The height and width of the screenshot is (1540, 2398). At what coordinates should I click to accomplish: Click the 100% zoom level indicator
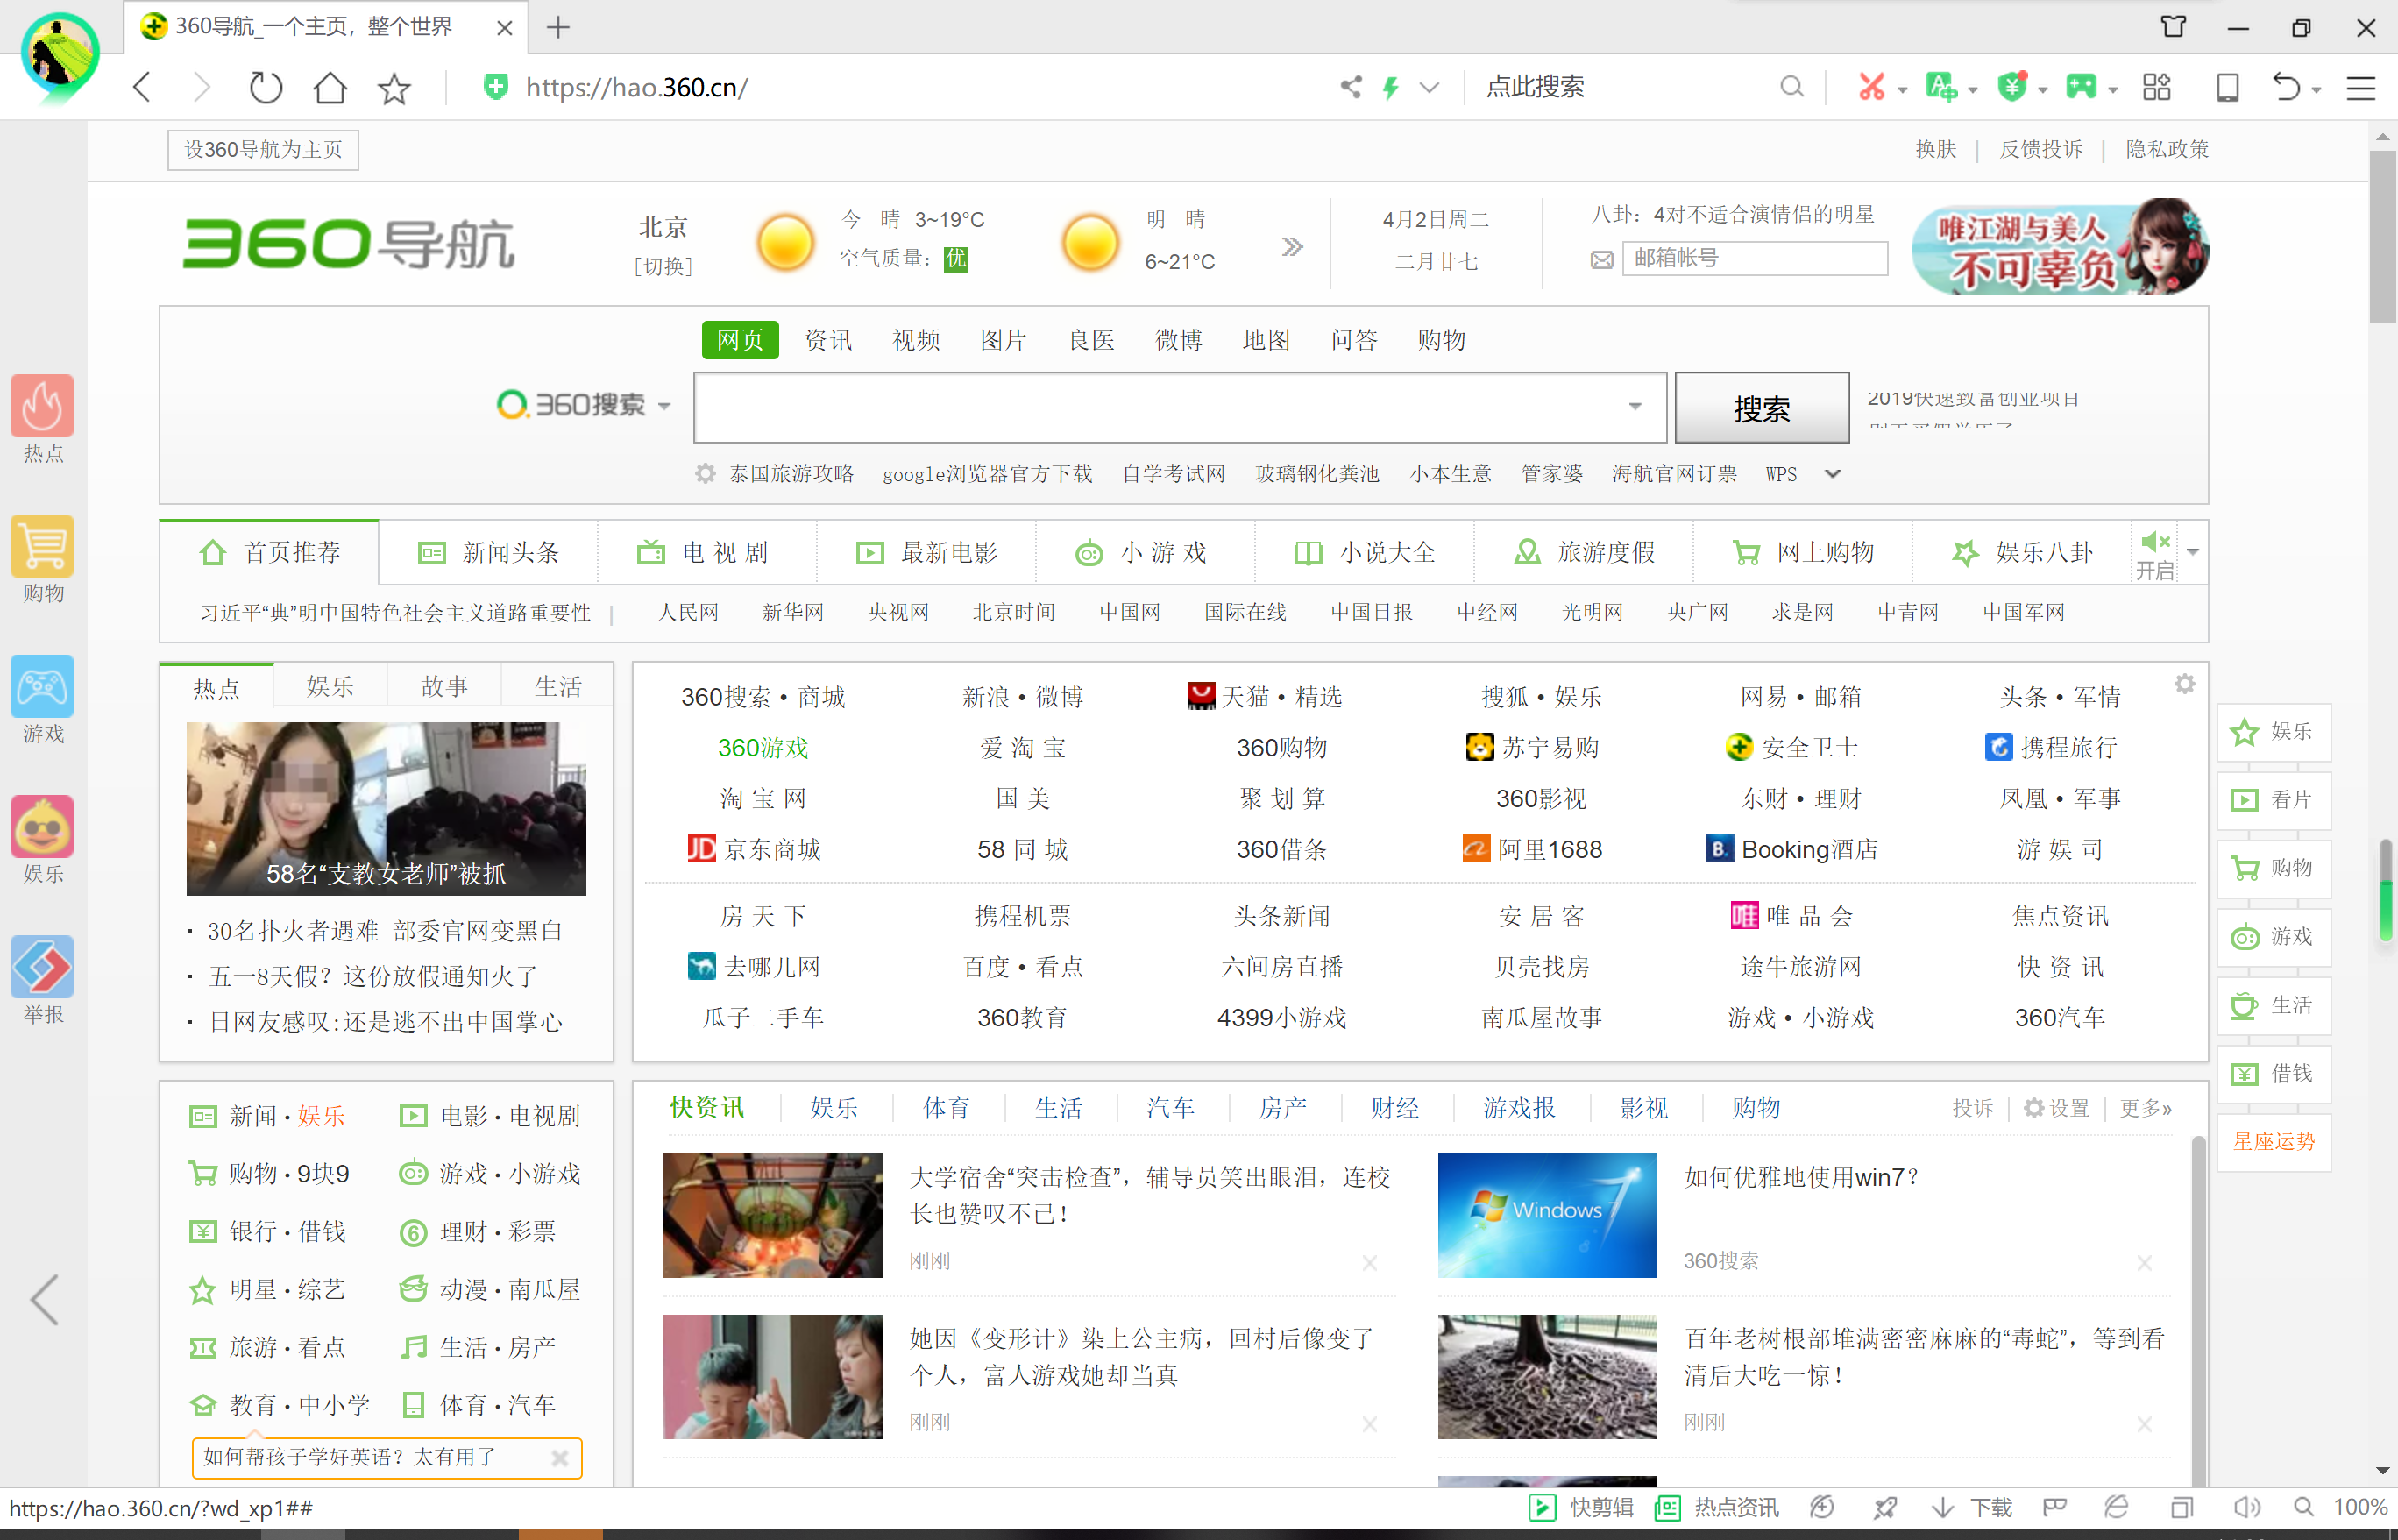pos(2360,1507)
